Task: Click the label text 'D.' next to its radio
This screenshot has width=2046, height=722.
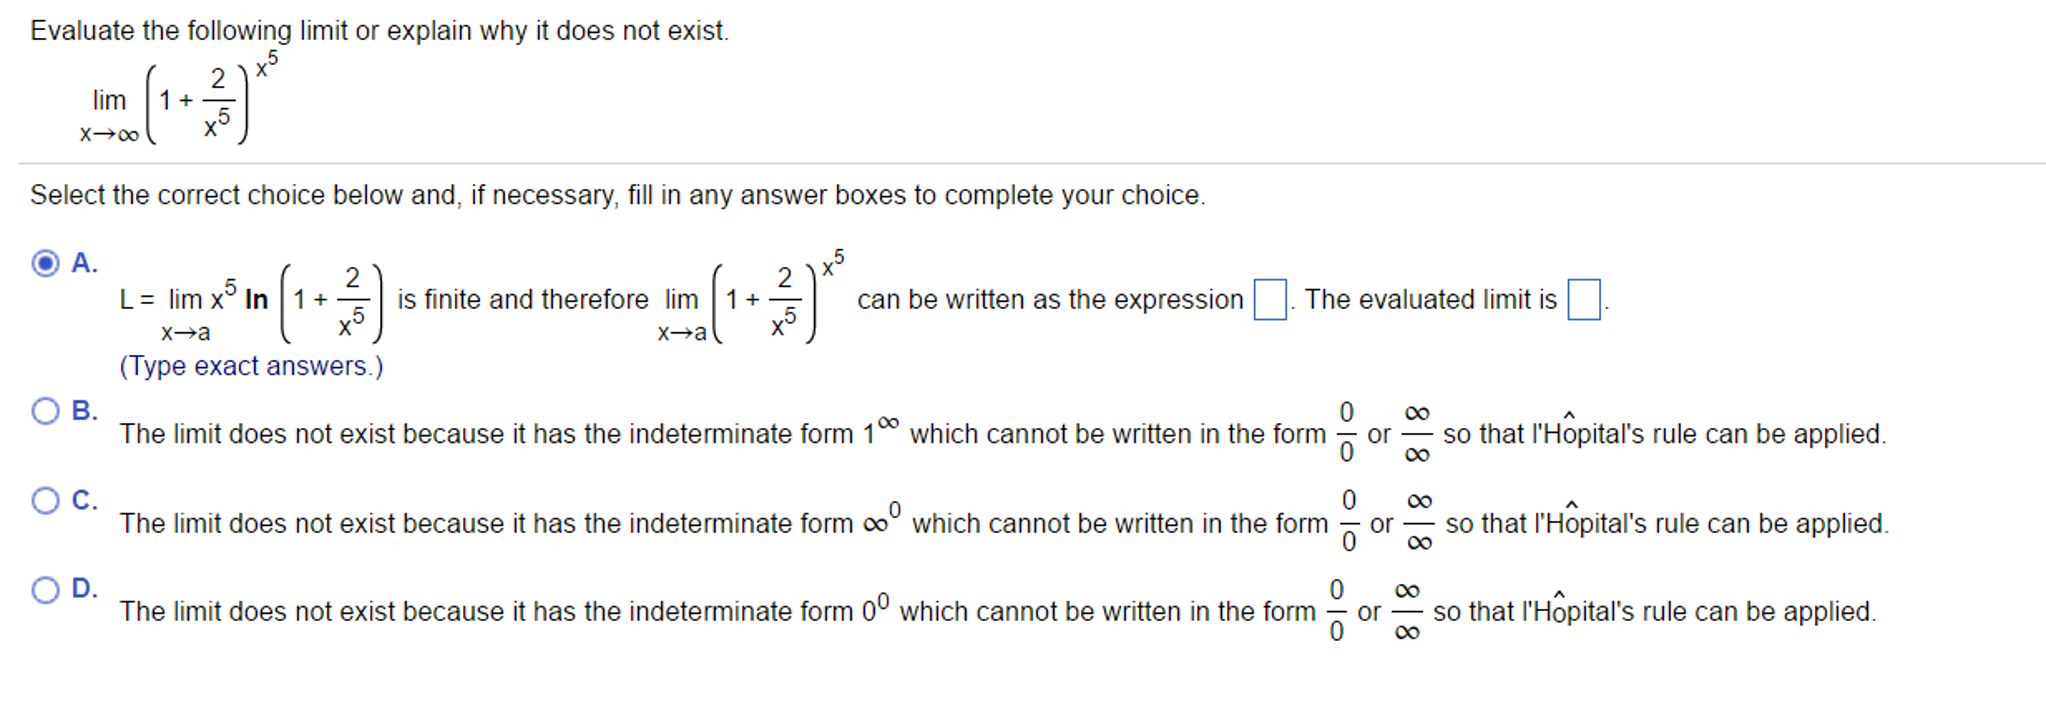Action: tap(82, 589)
